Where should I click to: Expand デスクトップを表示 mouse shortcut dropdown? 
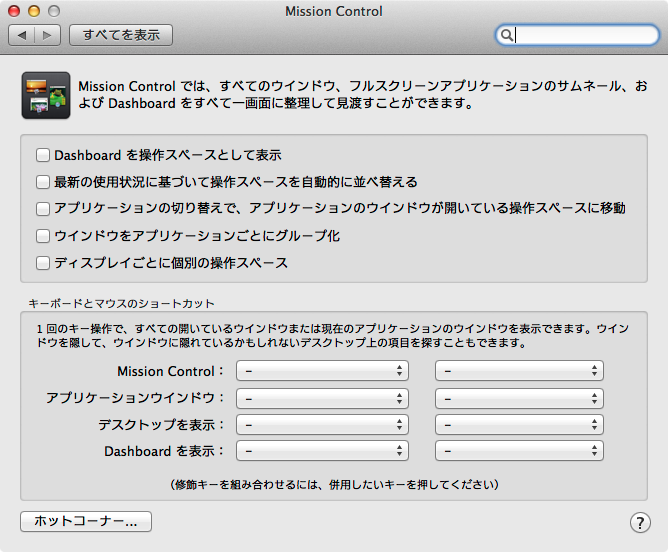click(519, 424)
